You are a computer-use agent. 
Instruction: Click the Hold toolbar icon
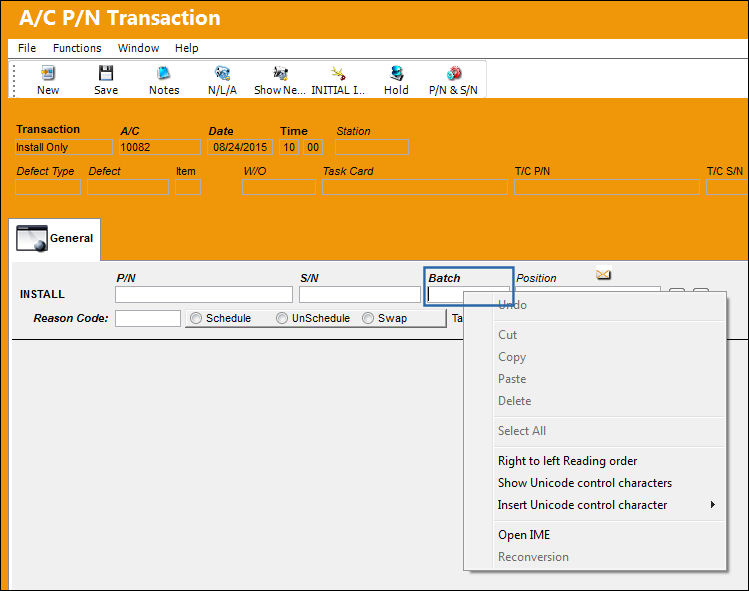coord(396,73)
